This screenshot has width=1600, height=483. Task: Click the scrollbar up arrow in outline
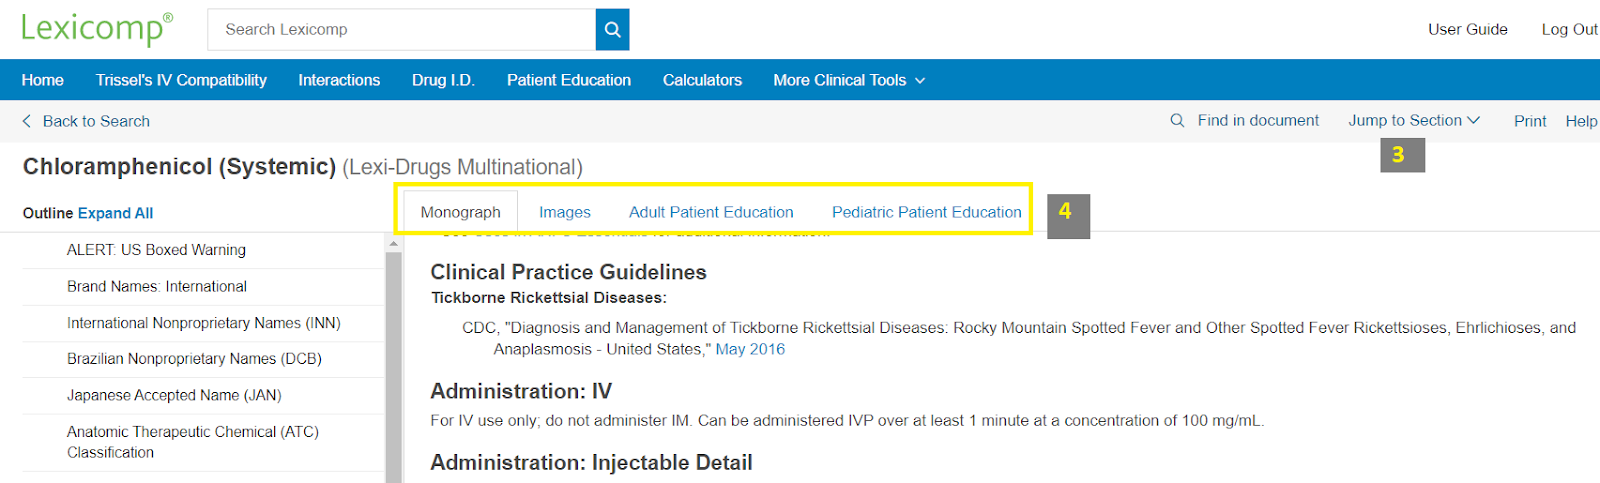click(x=393, y=243)
